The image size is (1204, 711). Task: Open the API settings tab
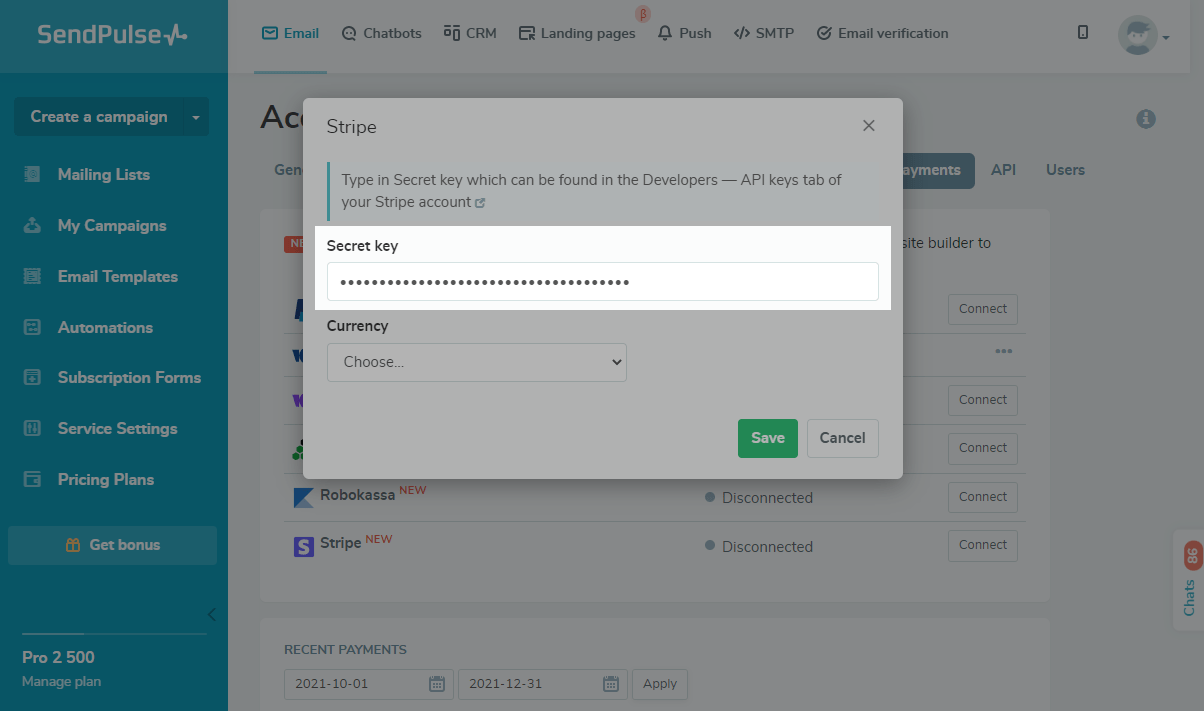click(1003, 170)
